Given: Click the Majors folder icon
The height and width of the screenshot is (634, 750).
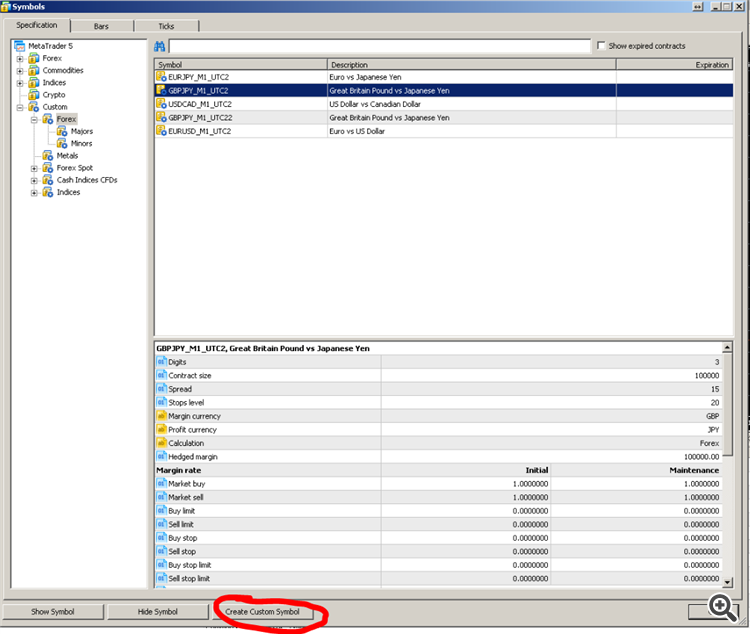Looking at the screenshot, I should [x=62, y=131].
